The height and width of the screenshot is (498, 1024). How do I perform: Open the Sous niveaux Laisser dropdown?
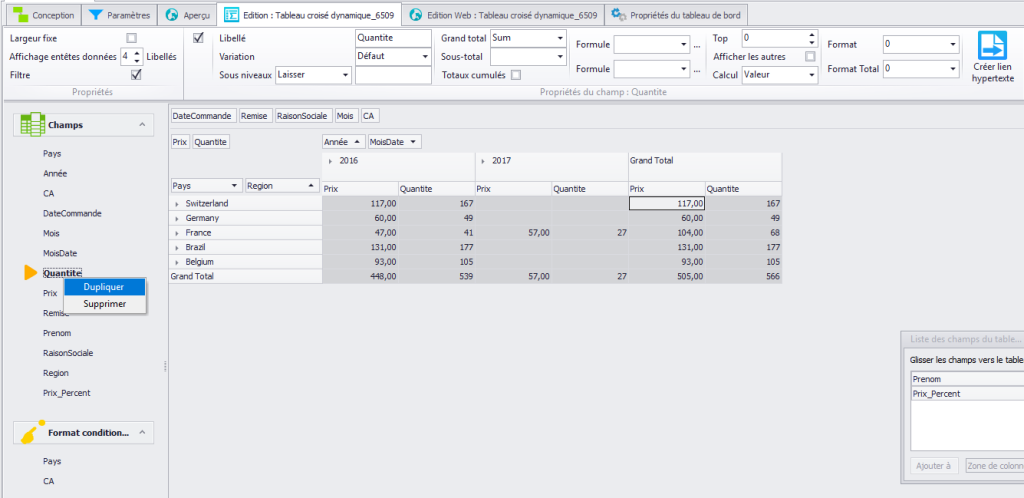(345, 75)
